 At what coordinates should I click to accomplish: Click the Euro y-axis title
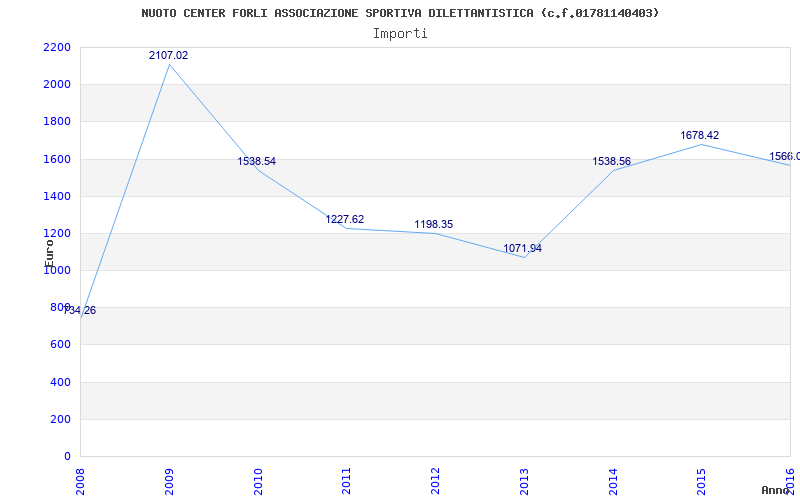tap(49, 253)
